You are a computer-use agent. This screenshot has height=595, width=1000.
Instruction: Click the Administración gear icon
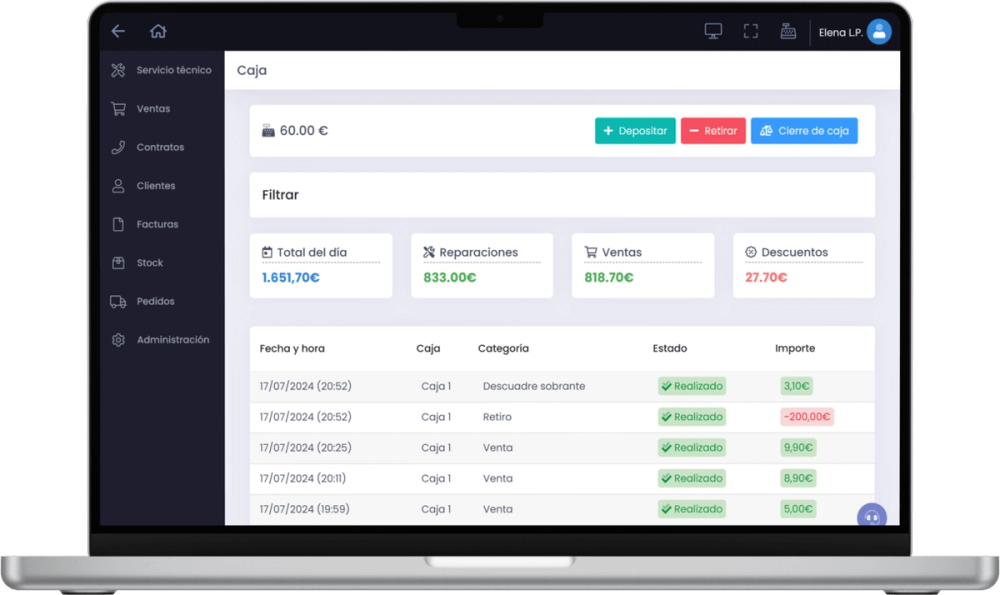click(x=118, y=340)
